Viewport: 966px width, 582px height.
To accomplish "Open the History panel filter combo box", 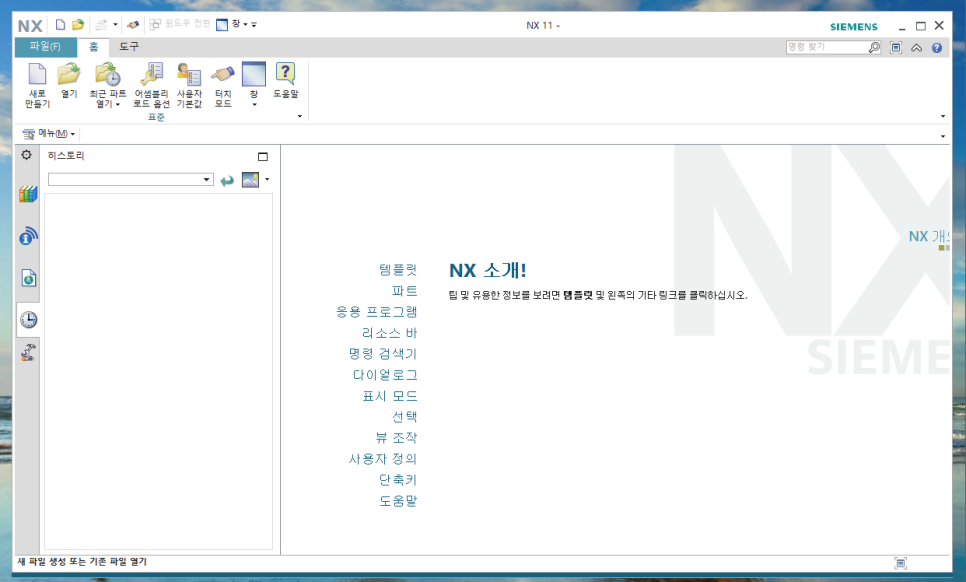I will point(131,179).
